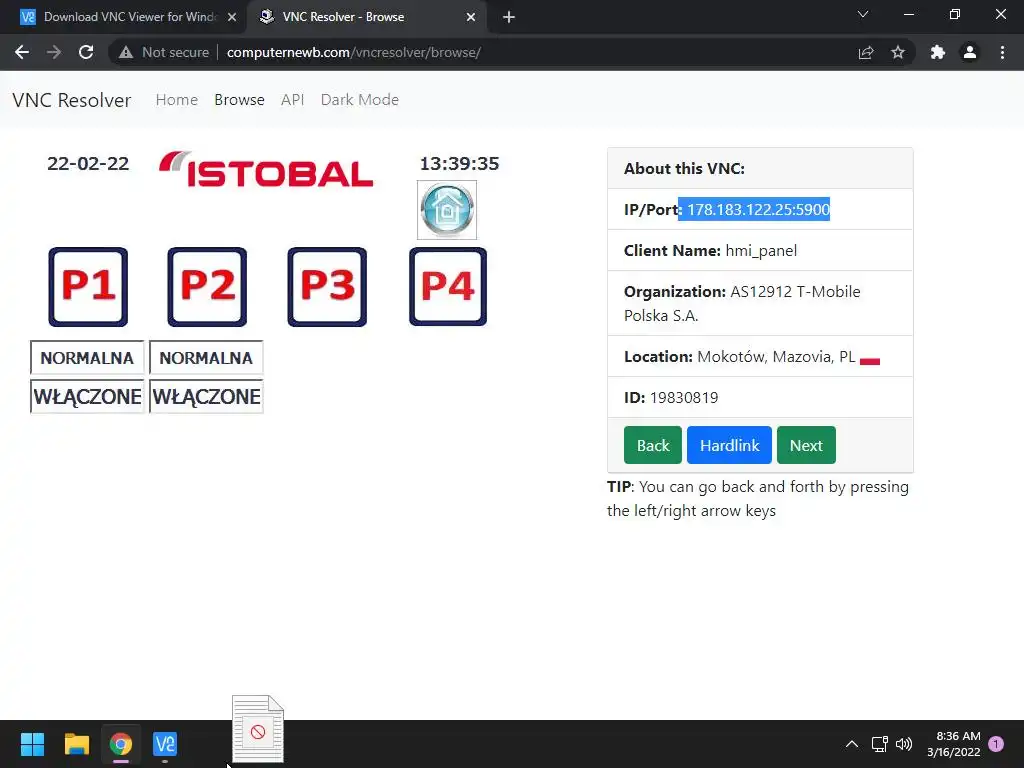
Task: Click the time 13:39:35
Action: coord(459,163)
